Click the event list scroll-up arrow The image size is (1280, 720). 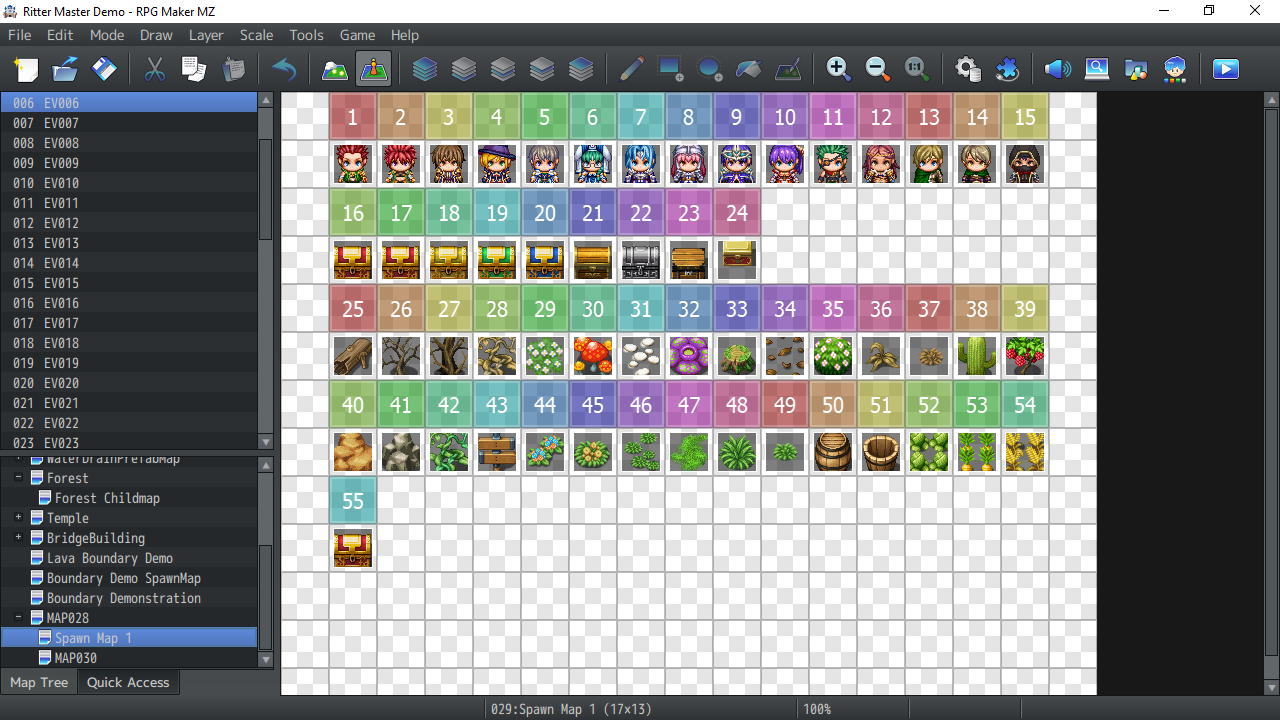265,100
